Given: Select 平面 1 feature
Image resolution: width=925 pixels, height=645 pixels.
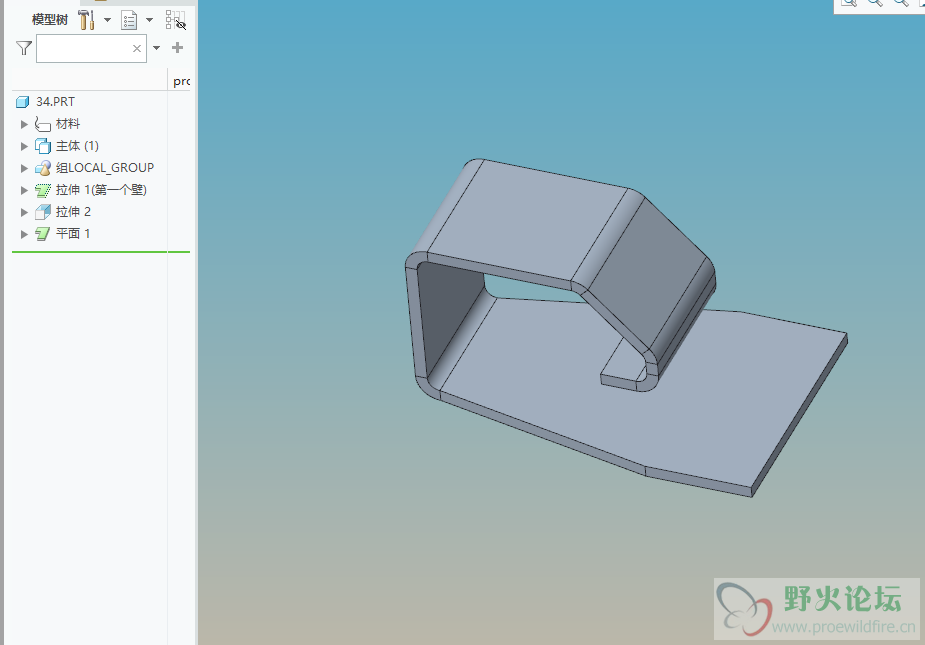Looking at the screenshot, I should [x=73, y=233].
